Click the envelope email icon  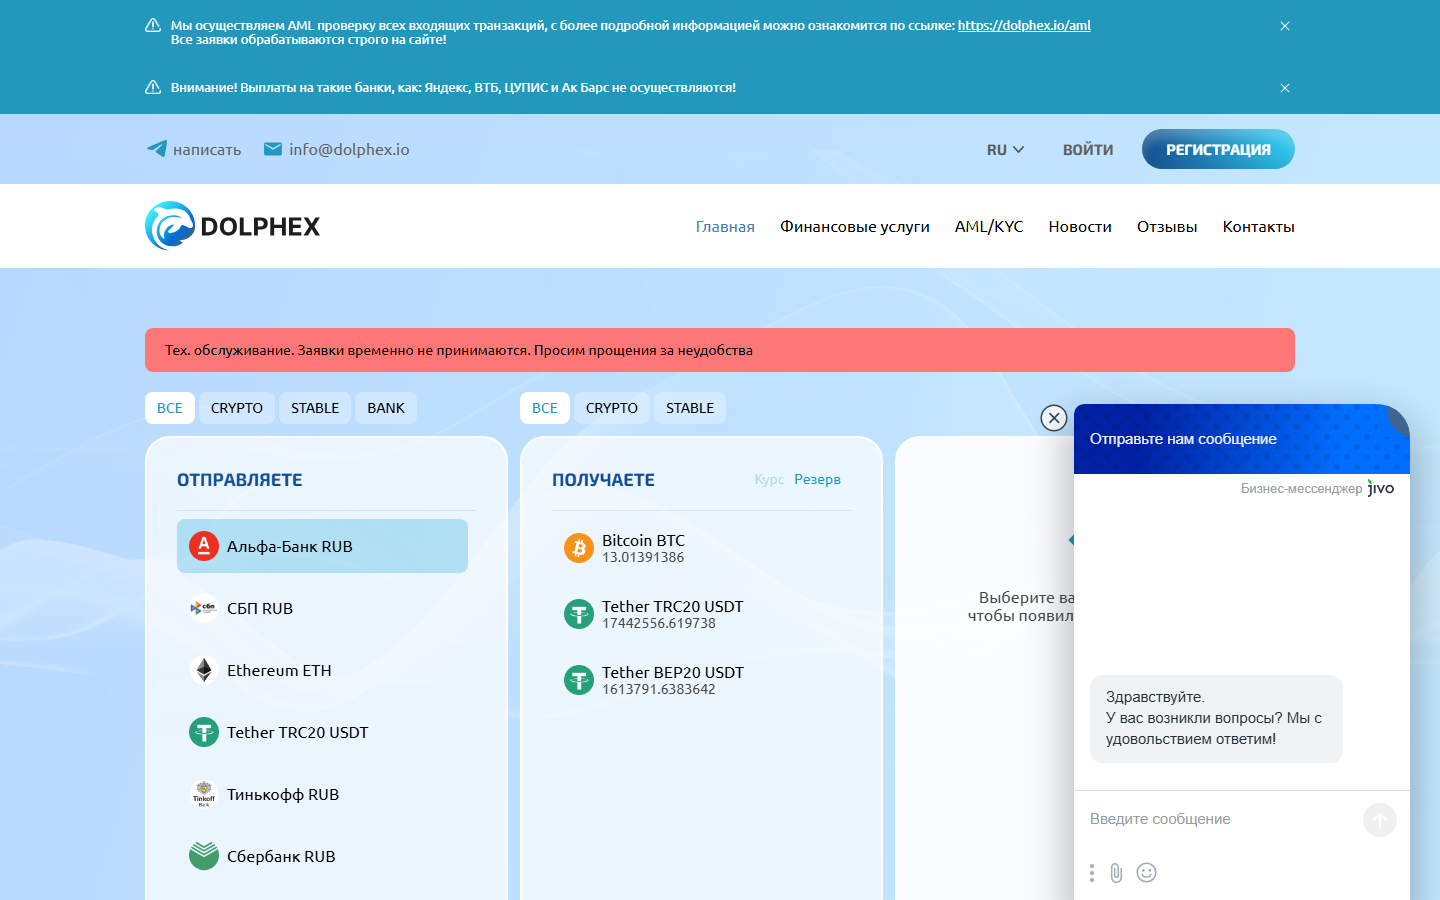coord(272,149)
